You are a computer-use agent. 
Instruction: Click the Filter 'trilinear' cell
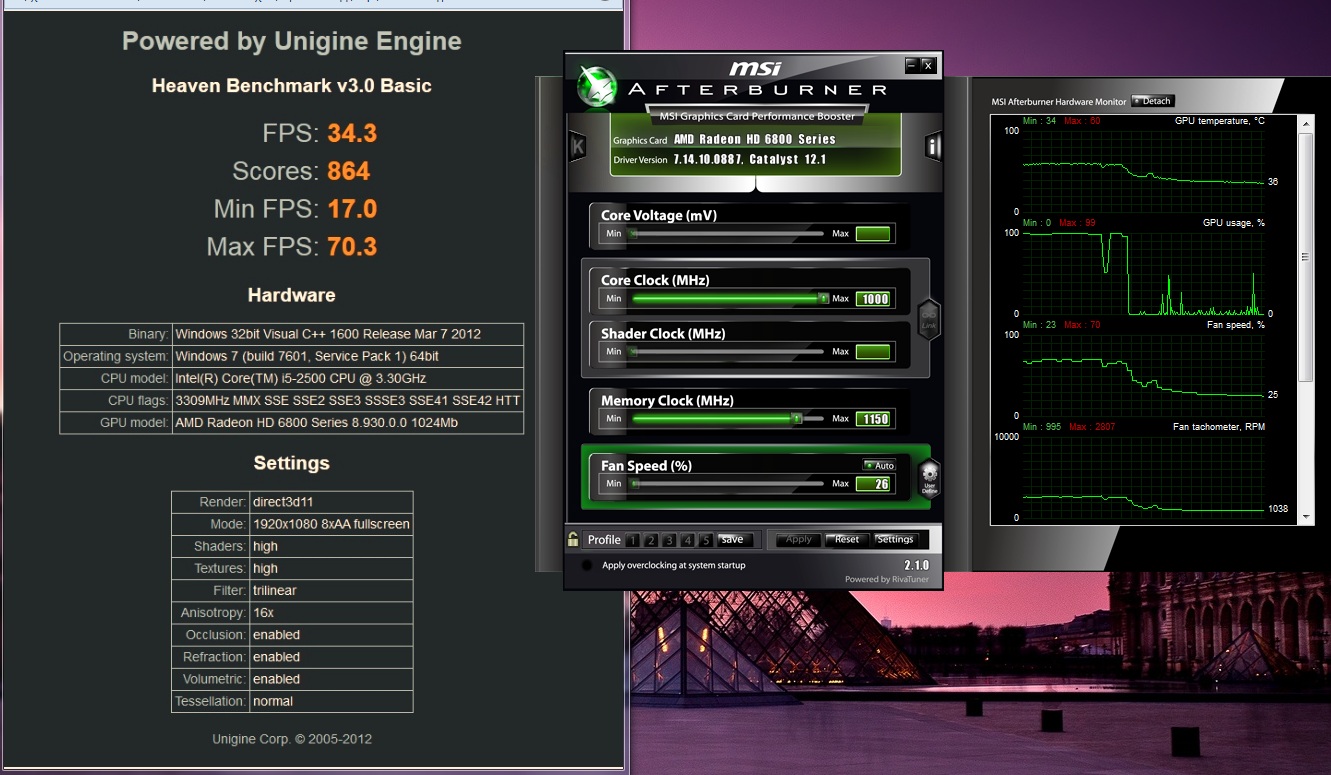pos(331,590)
